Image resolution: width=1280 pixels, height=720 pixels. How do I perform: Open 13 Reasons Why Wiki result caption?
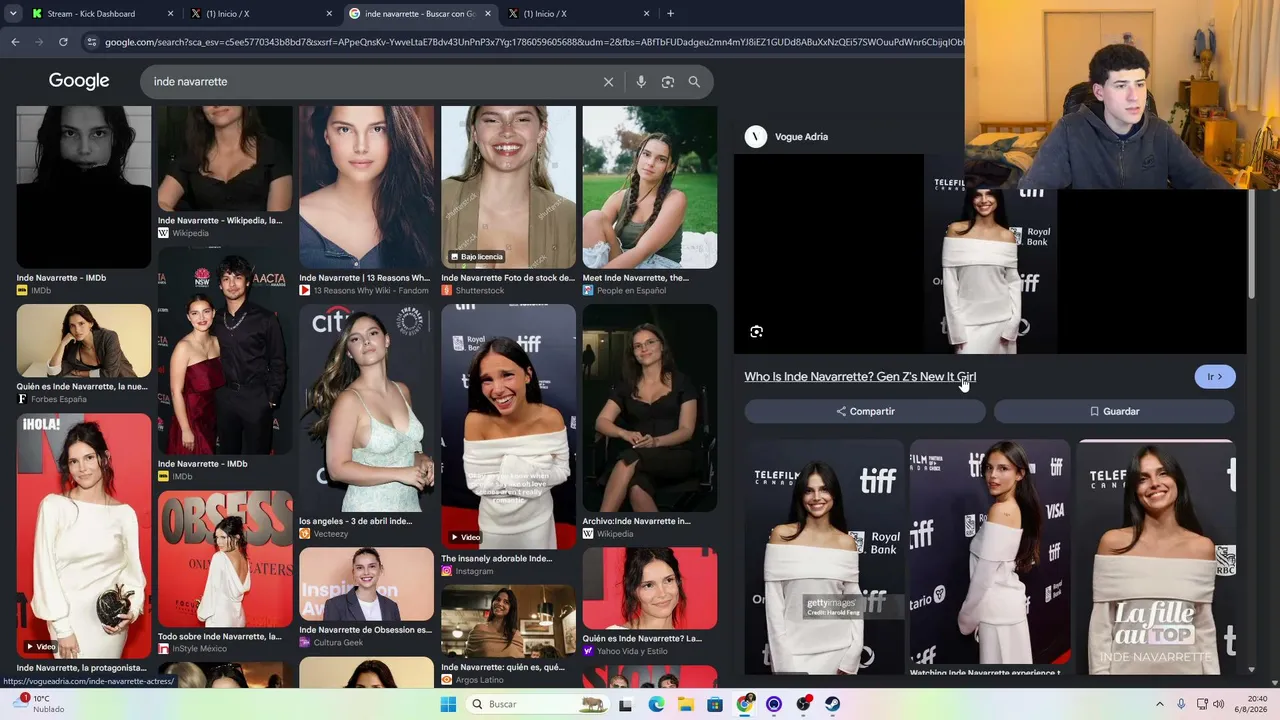pyautogui.click(x=364, y=278)
